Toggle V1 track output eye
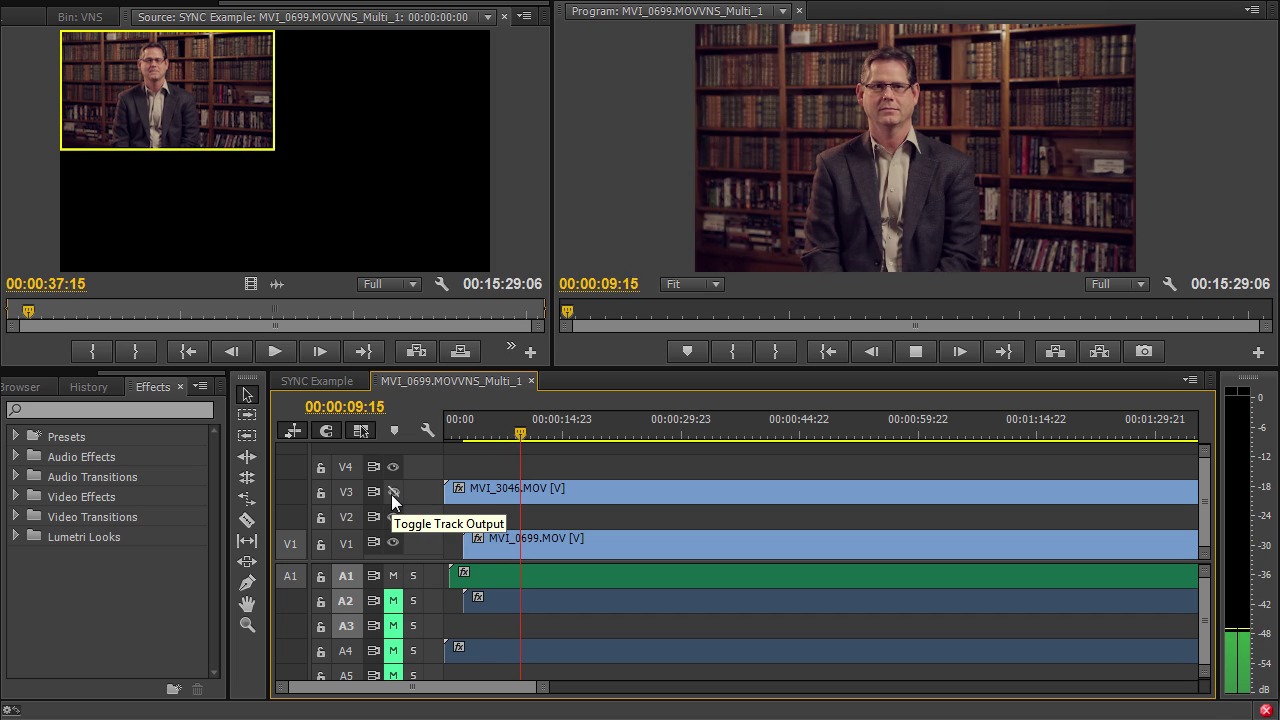The height and width of the screenshot is (720, 1280). tap(393, 543)
